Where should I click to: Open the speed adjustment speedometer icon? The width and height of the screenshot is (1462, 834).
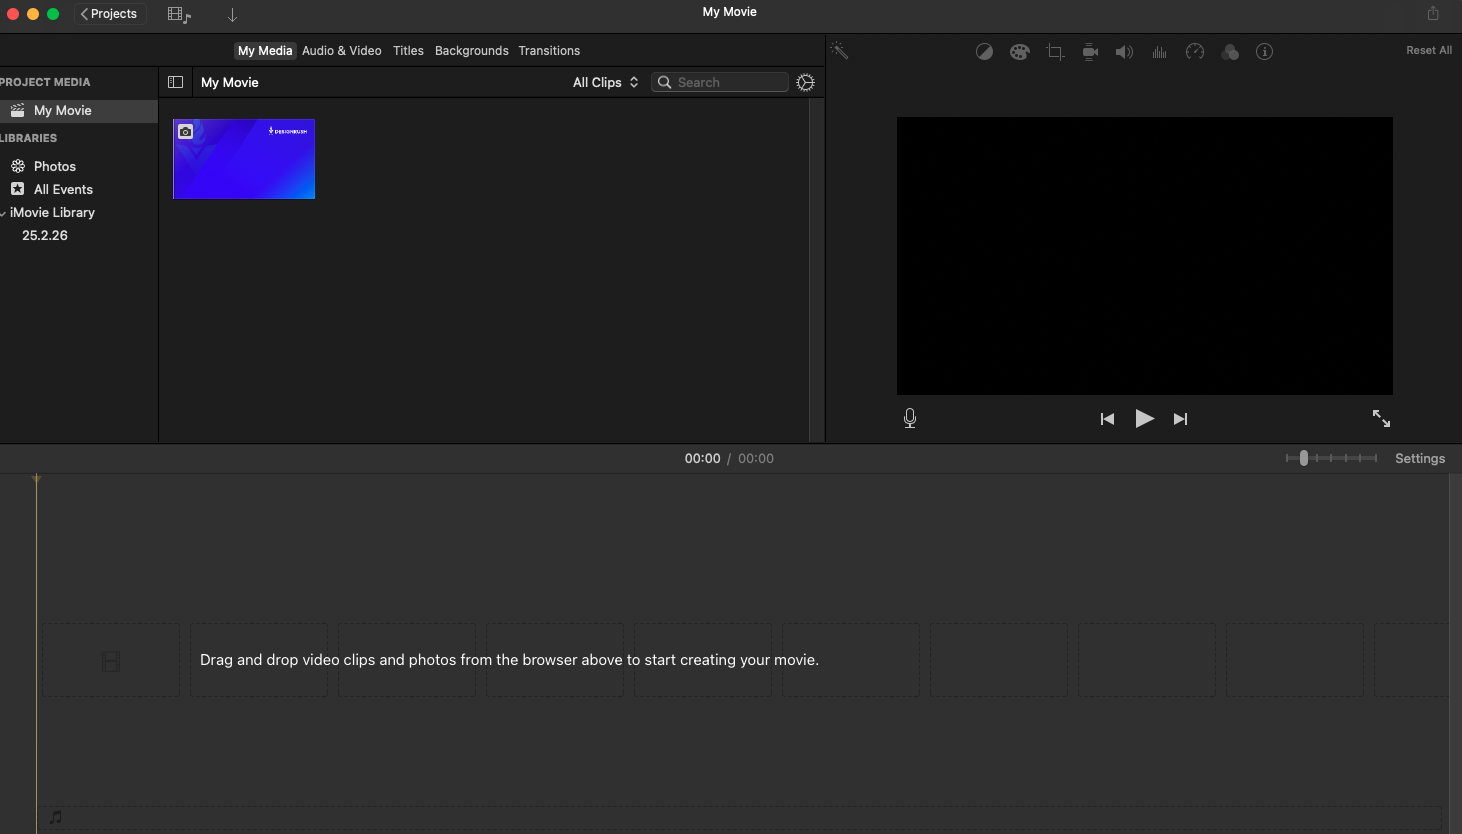[x=1195, y=52]
